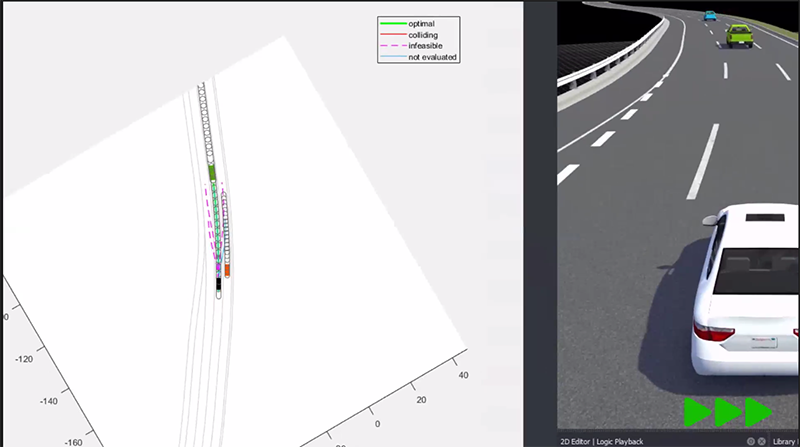Click the black ego marker in plot

[218, 286]
